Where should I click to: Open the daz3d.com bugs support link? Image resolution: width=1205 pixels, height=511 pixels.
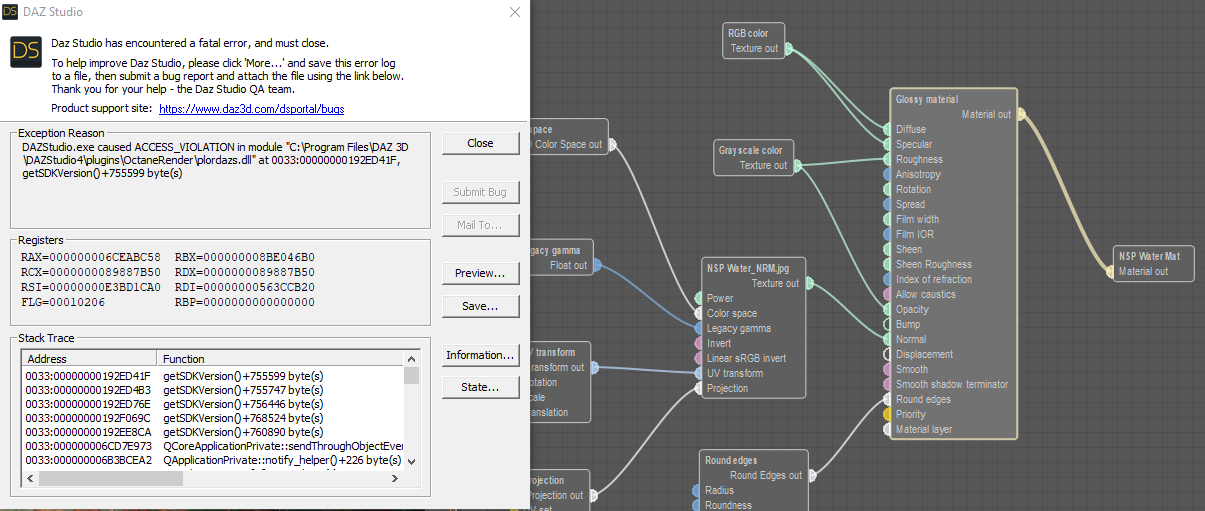pos(251,108)
